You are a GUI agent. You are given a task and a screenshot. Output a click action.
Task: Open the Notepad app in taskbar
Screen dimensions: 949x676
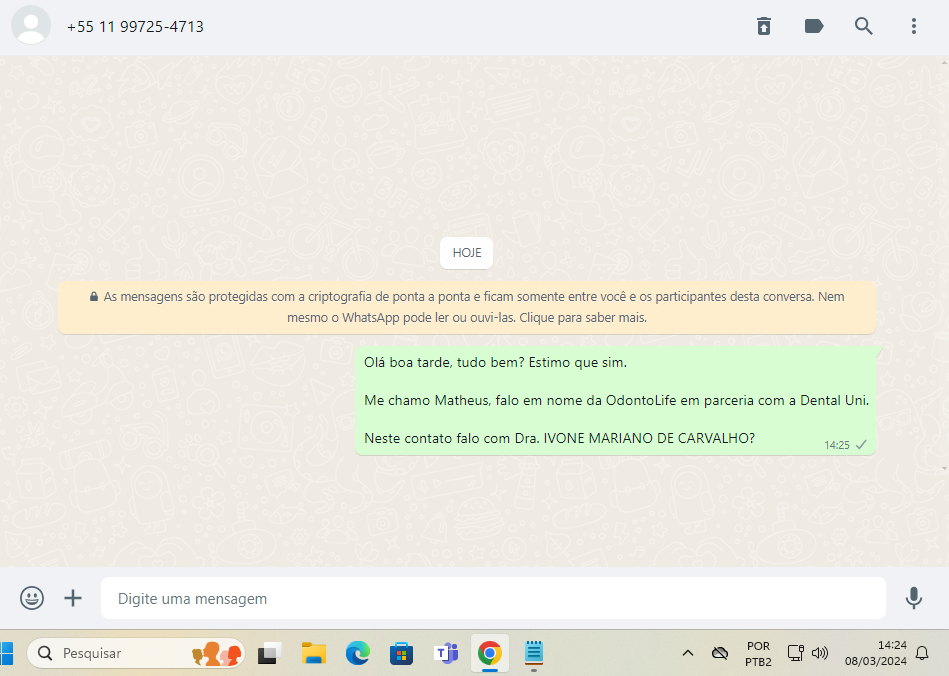[533, 654]
